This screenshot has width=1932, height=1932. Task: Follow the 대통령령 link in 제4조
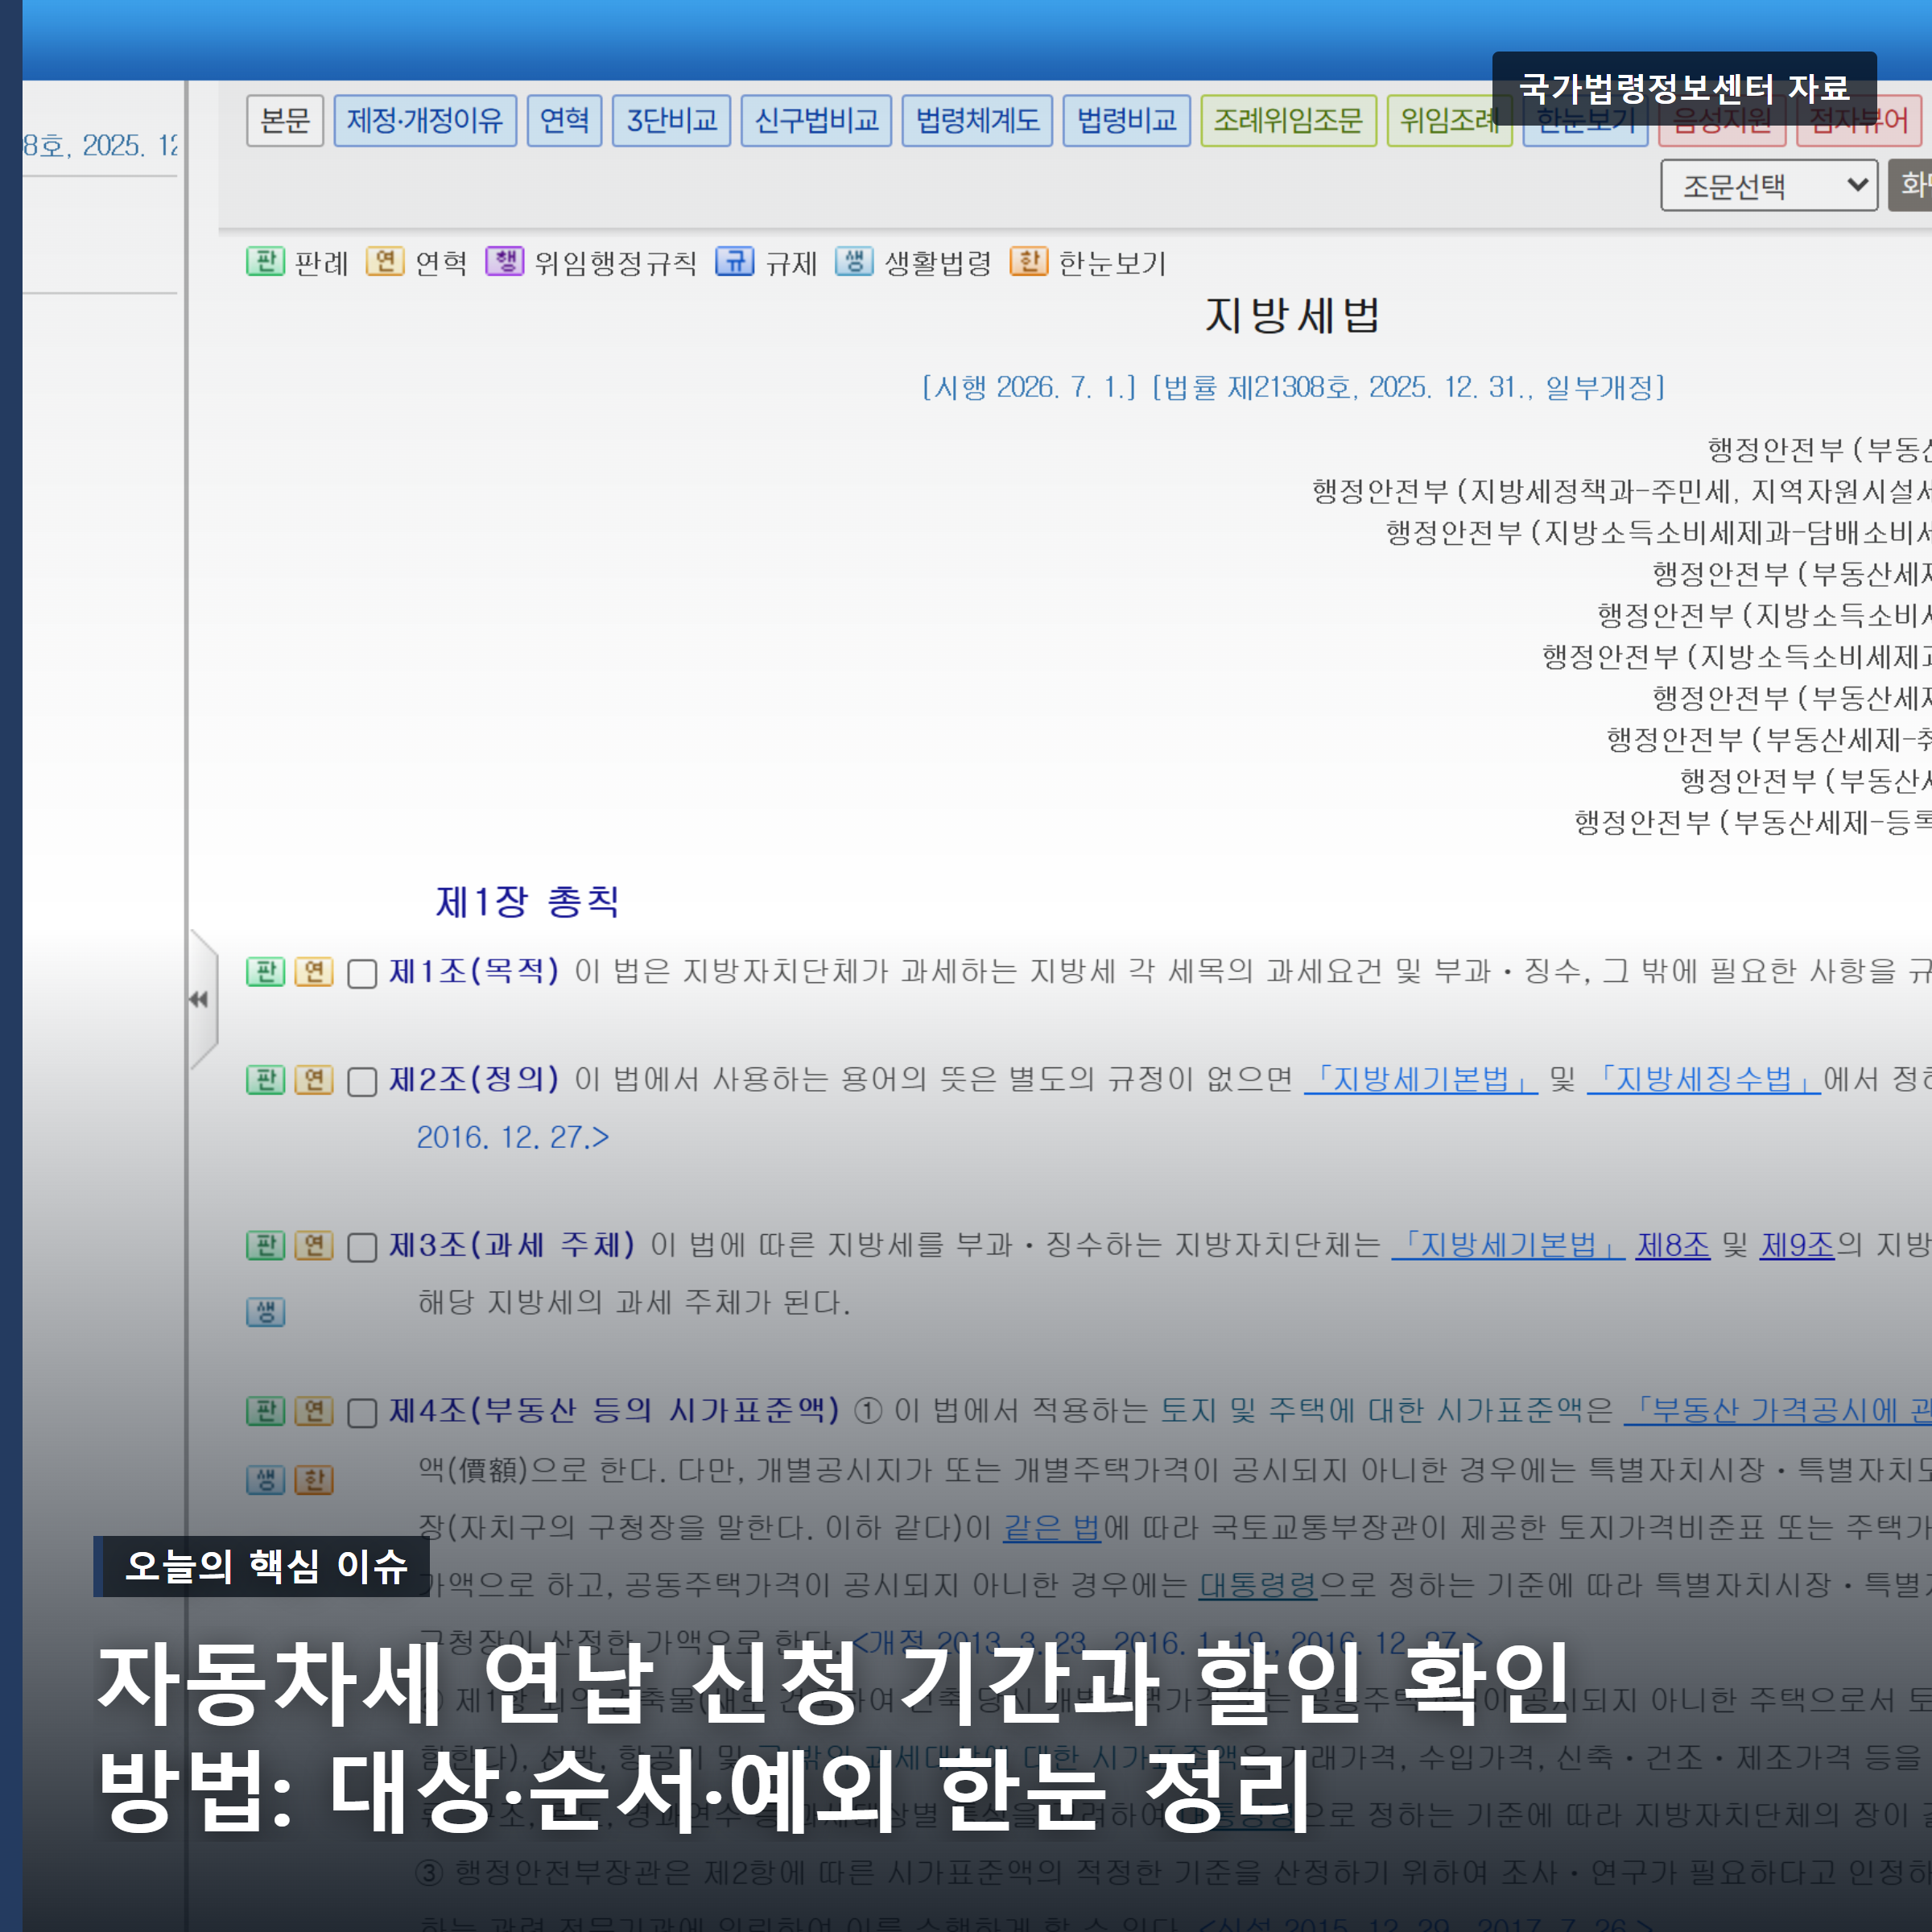[x=1257, y=1585]
